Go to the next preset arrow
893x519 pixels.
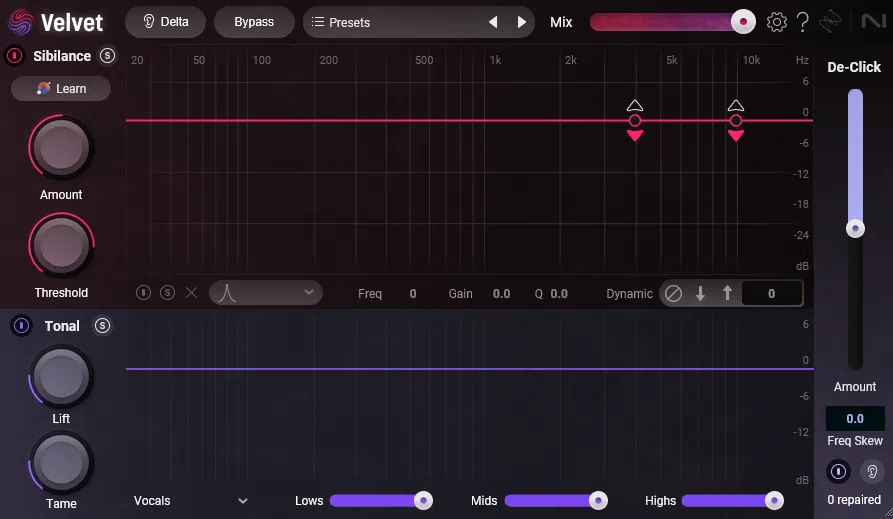pos(521,22)
